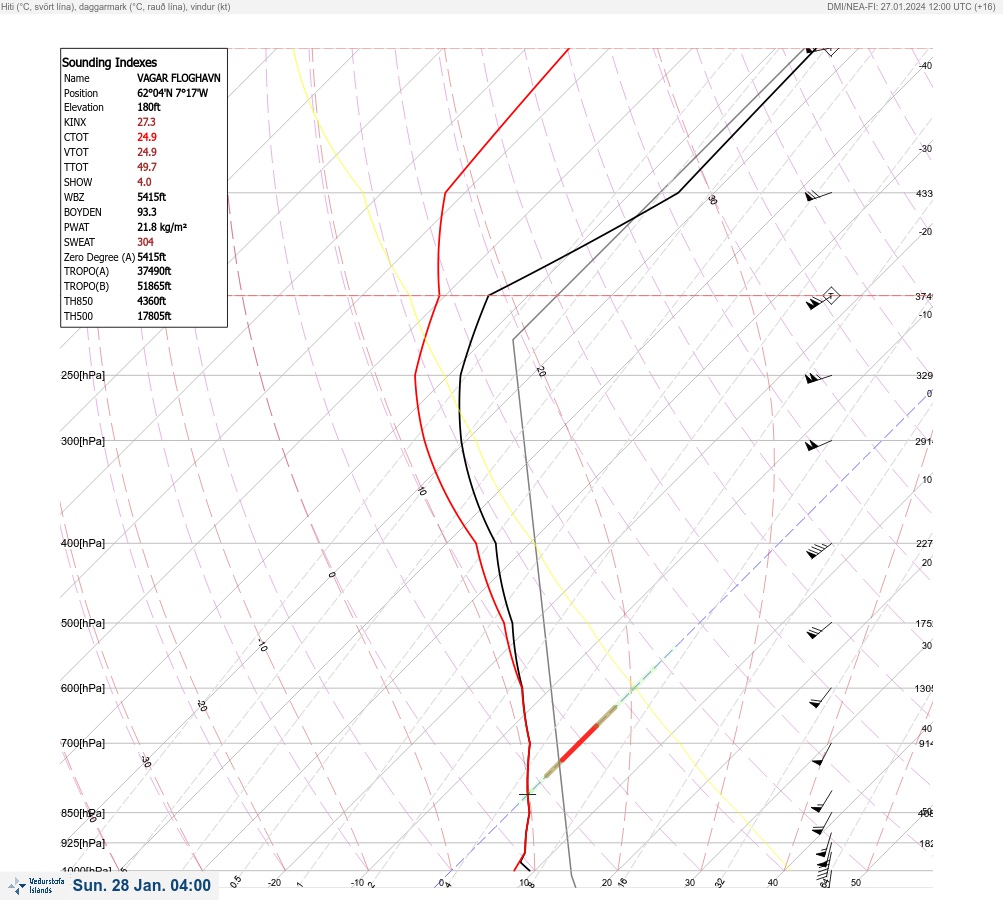Click the wind barb at 250 hPa
1003x900 pixels.
[x=818, y=377]
